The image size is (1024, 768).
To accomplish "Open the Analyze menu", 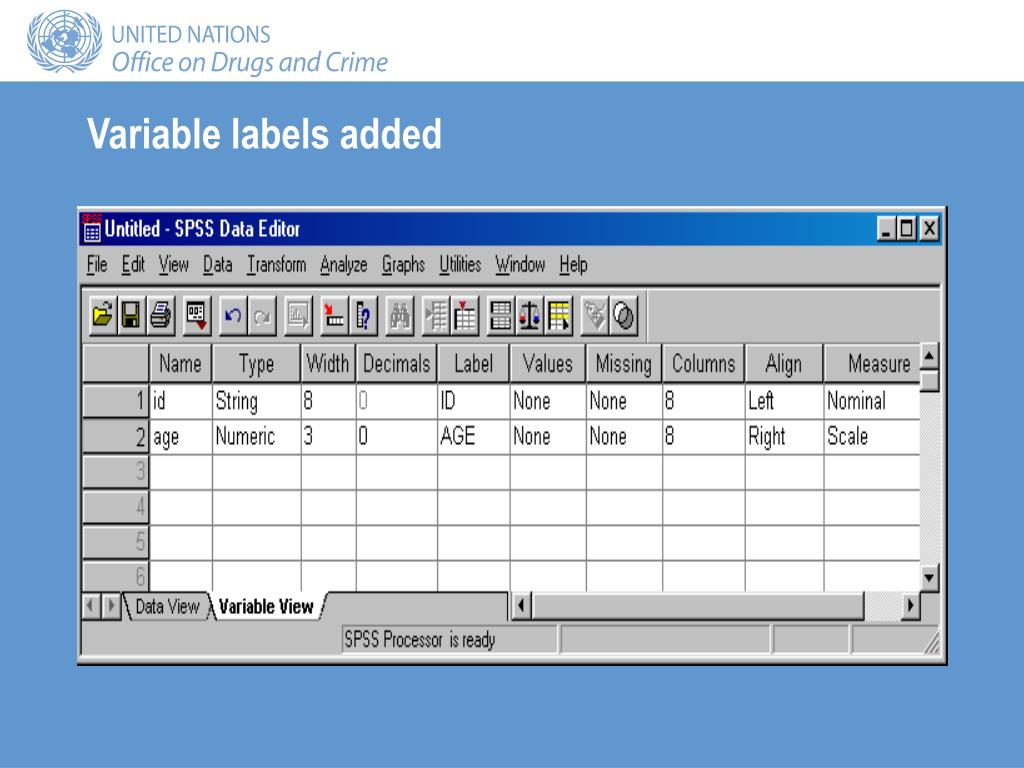I will click(x=344, y=264).
